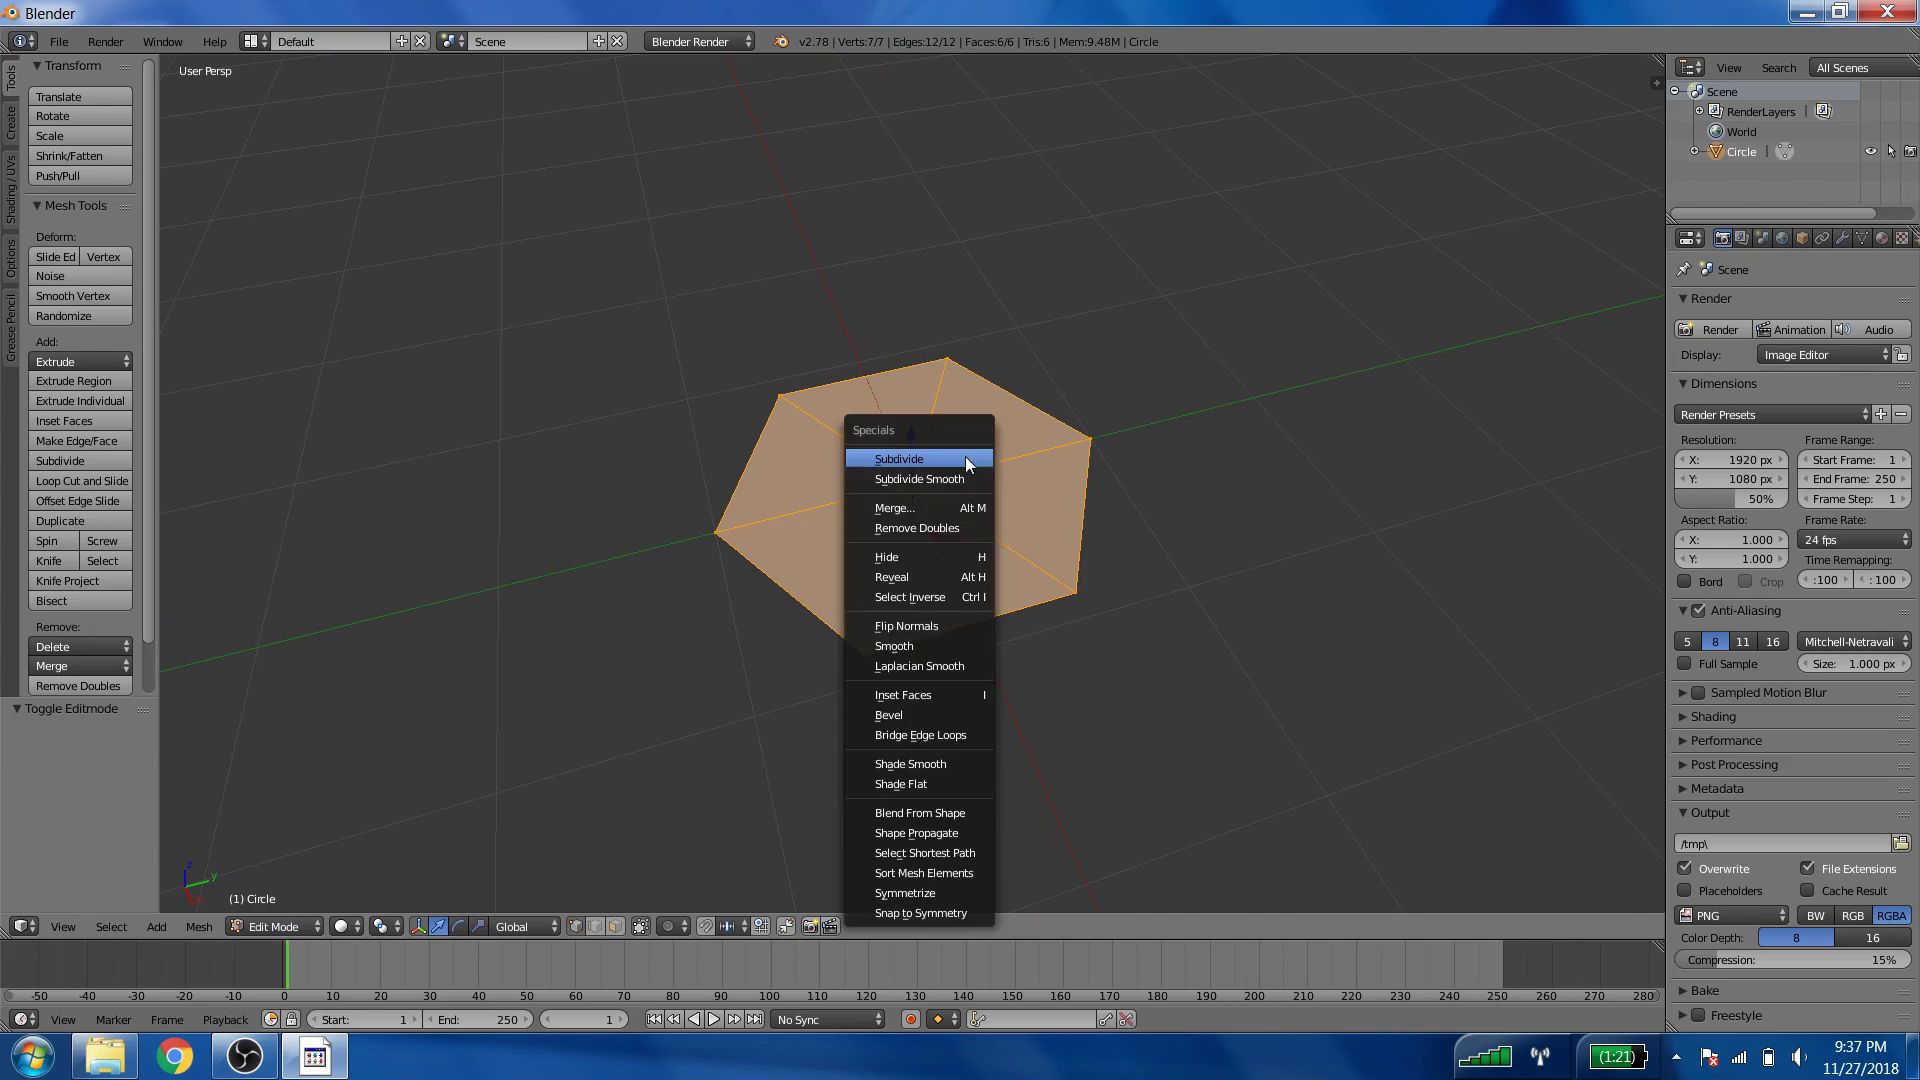The height and width of the screenshot is (1080, 1920).
Task: Open OBS Studio from the taskbar
Action: 245,1056
